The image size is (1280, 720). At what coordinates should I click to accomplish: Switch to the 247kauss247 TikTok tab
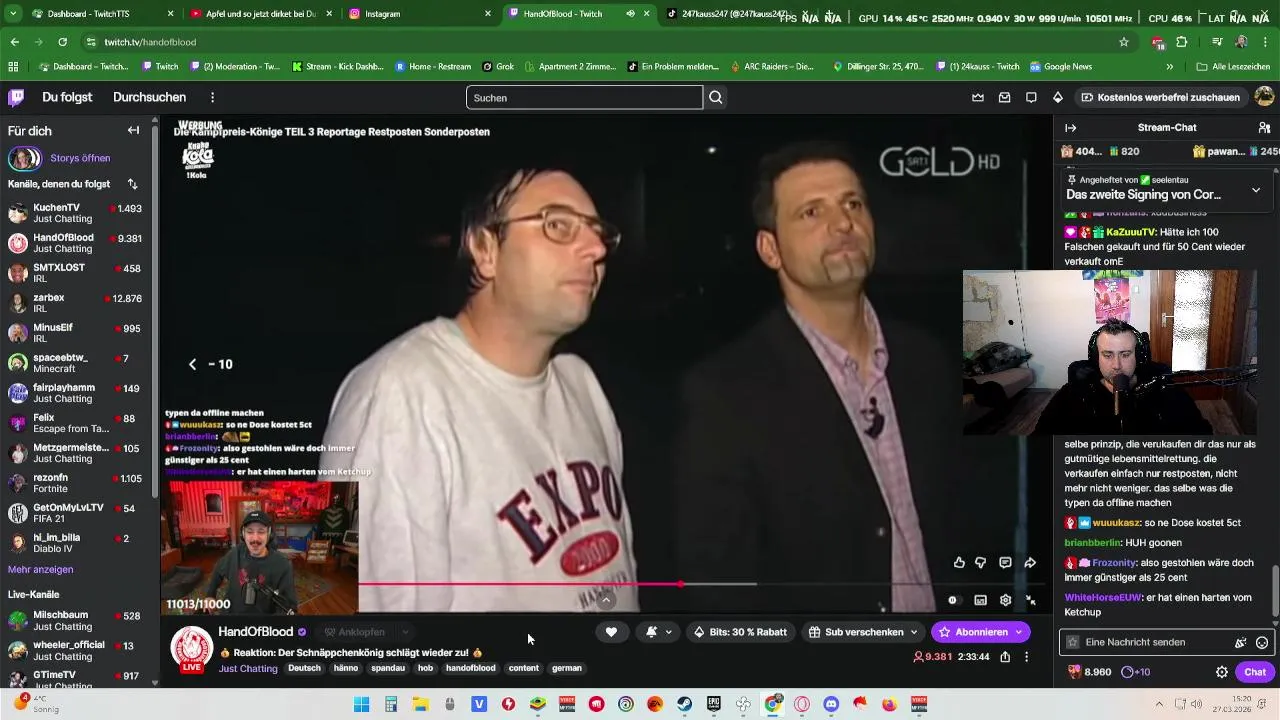pos(735,14)
